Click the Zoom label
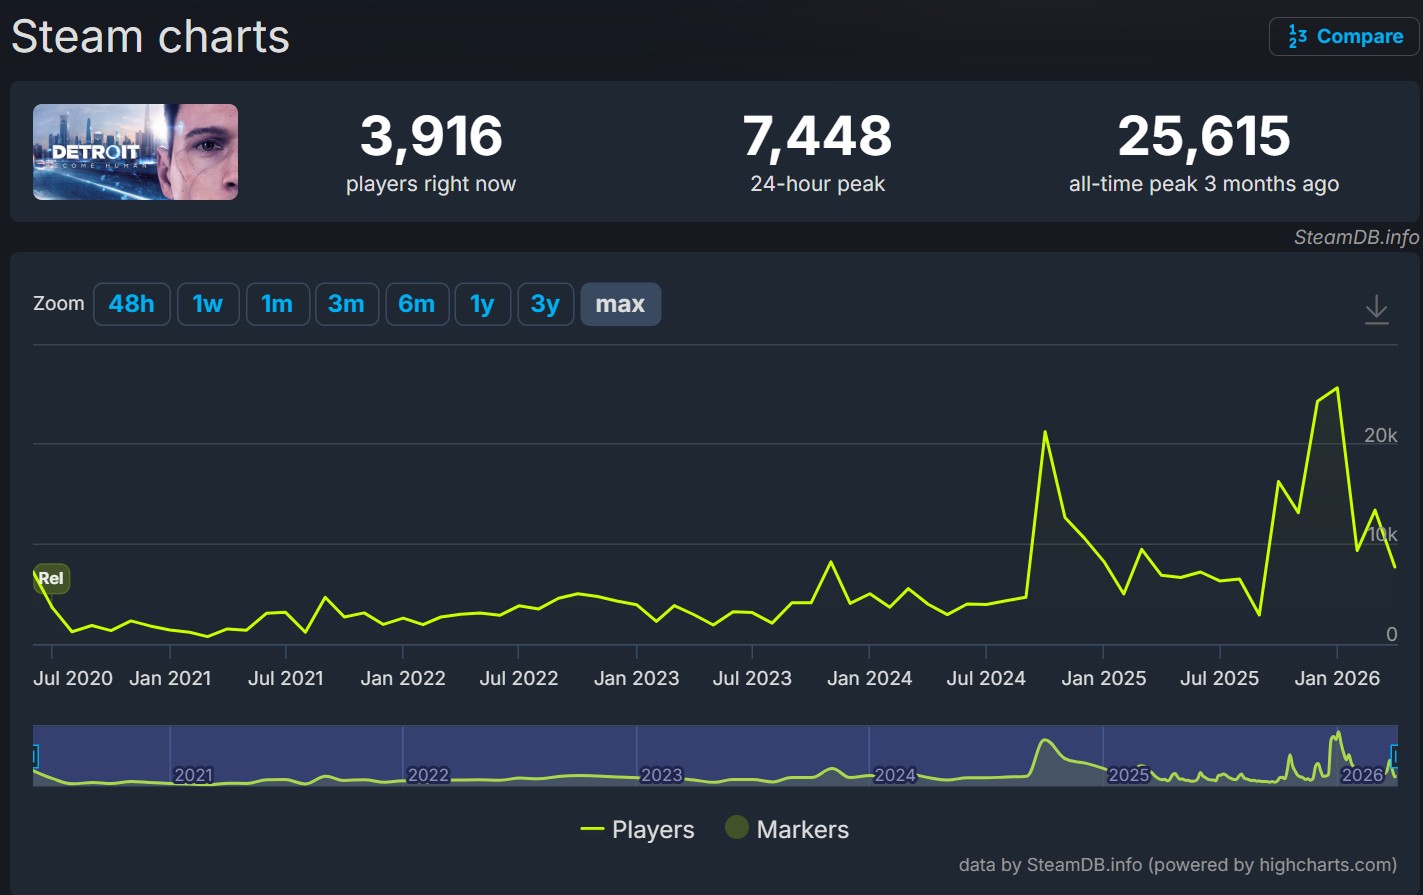Image resolution: width=1423 pixels, height=895 pixels. pyautogui.click(x=59, y=303)
